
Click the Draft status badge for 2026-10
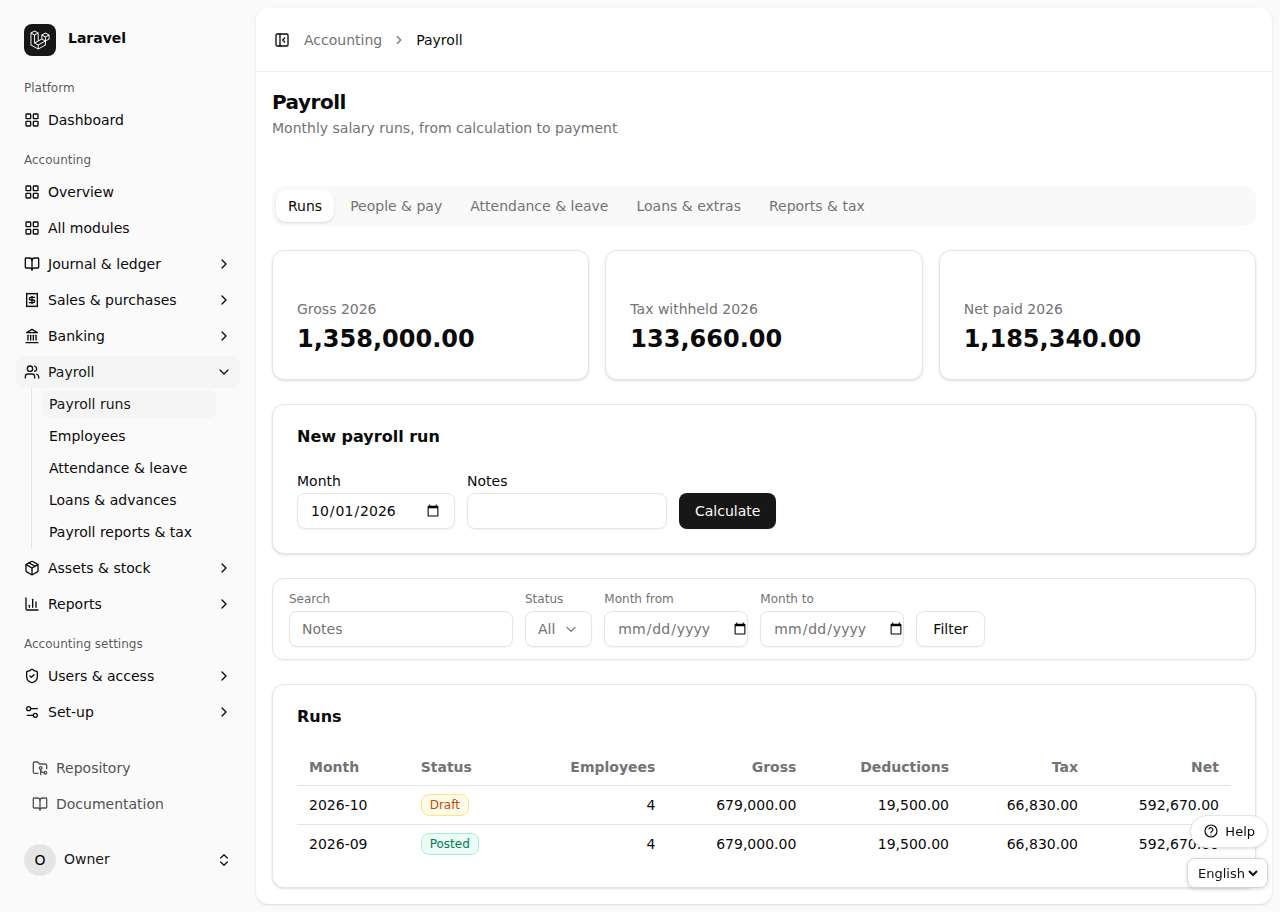(x=445, y=805)
